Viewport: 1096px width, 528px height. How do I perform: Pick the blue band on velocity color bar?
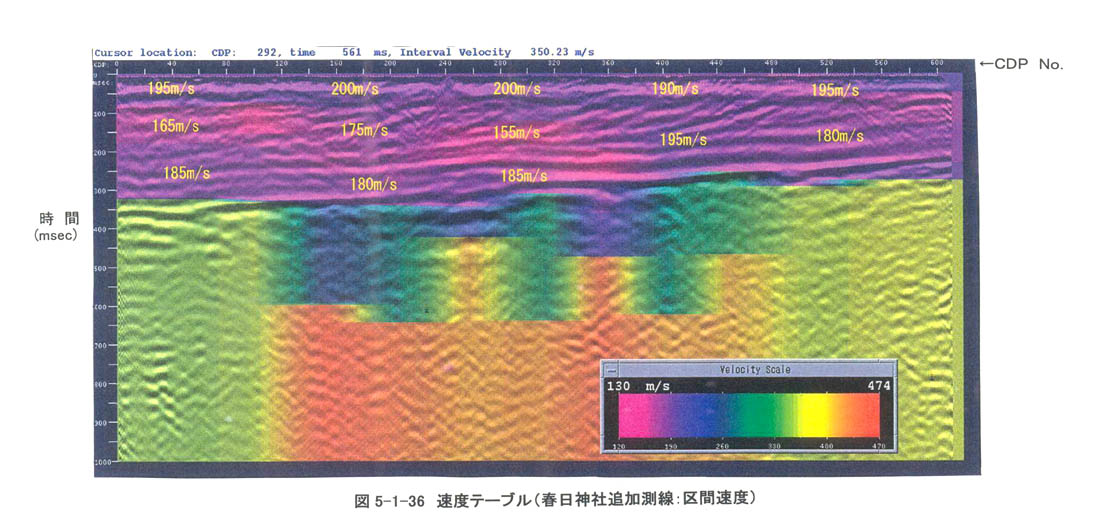click(x=710, y=414)
